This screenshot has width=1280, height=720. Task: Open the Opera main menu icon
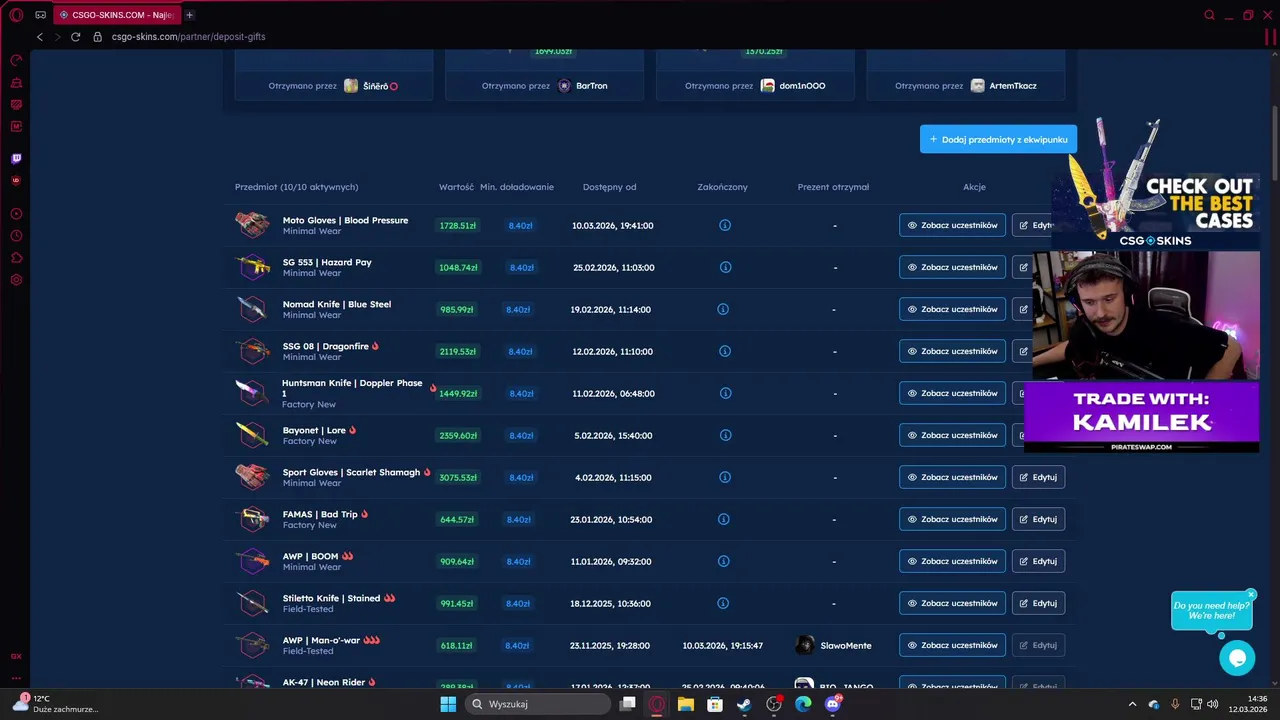point(16,15)
